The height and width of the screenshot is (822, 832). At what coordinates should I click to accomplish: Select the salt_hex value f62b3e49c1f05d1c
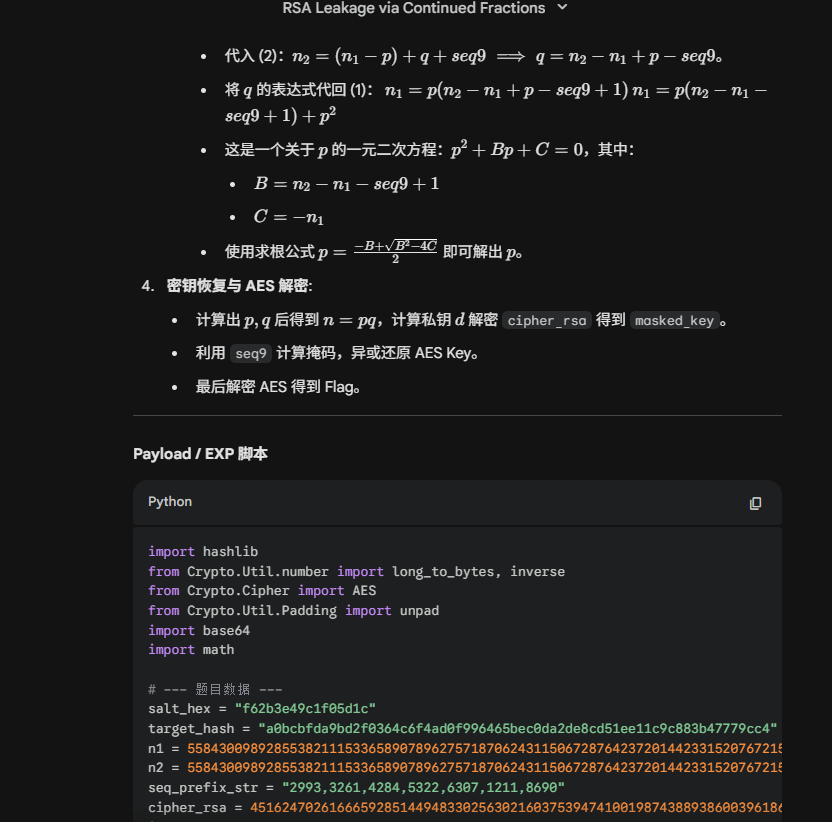pyautogui.click(x=307, y=708)
